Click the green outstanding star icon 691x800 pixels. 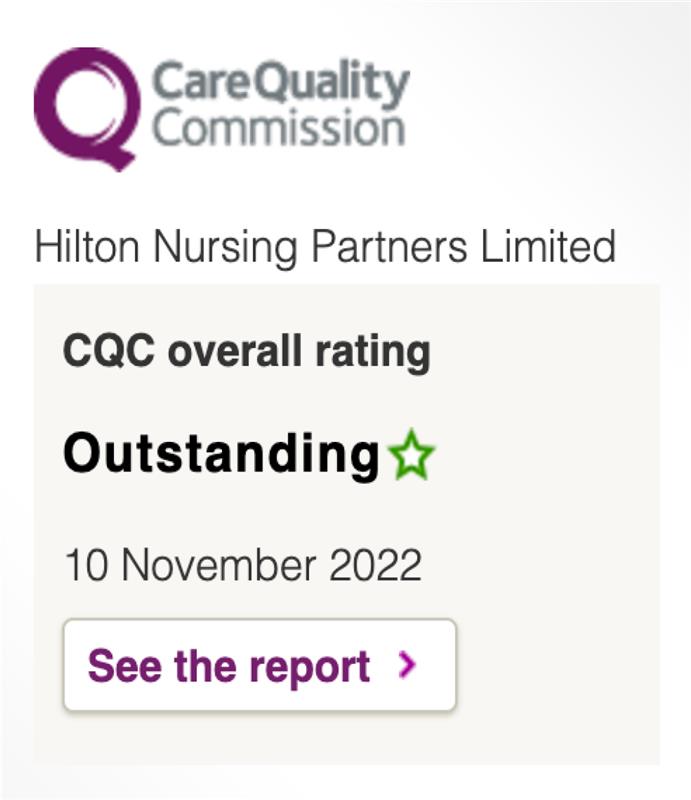pos(411,455)
